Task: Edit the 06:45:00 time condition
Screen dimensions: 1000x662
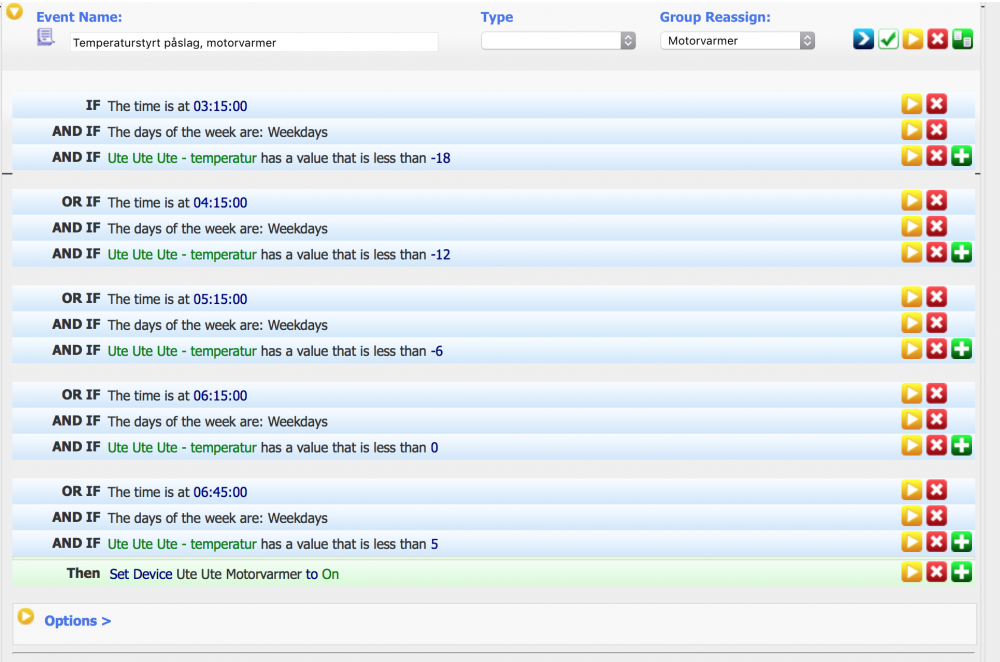Action: (x=223, y=490)
